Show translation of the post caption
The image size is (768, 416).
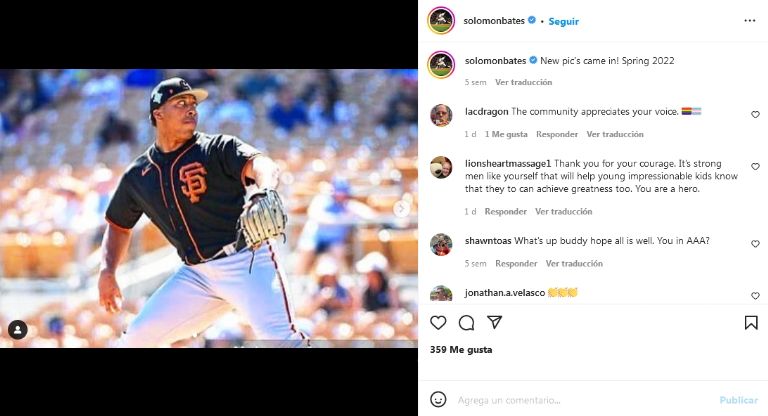pos(523,82)
